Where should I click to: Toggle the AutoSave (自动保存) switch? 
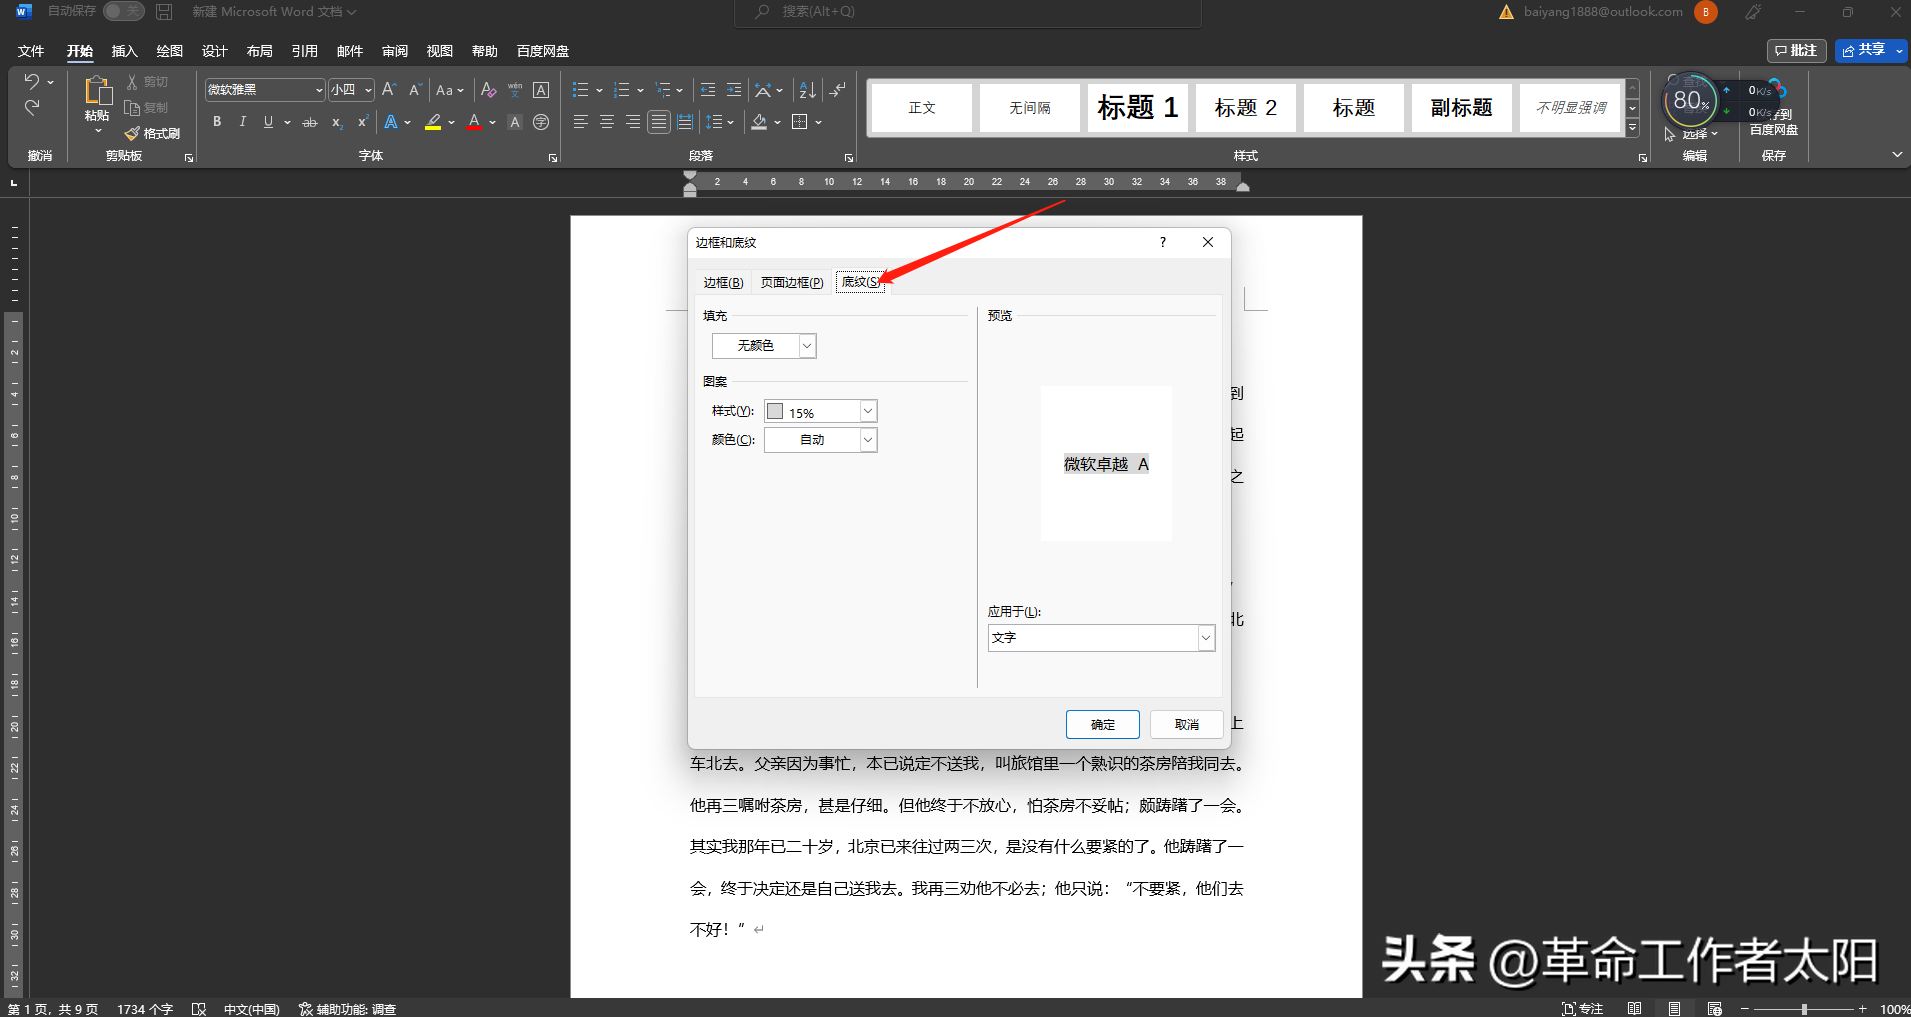point(123,11)
